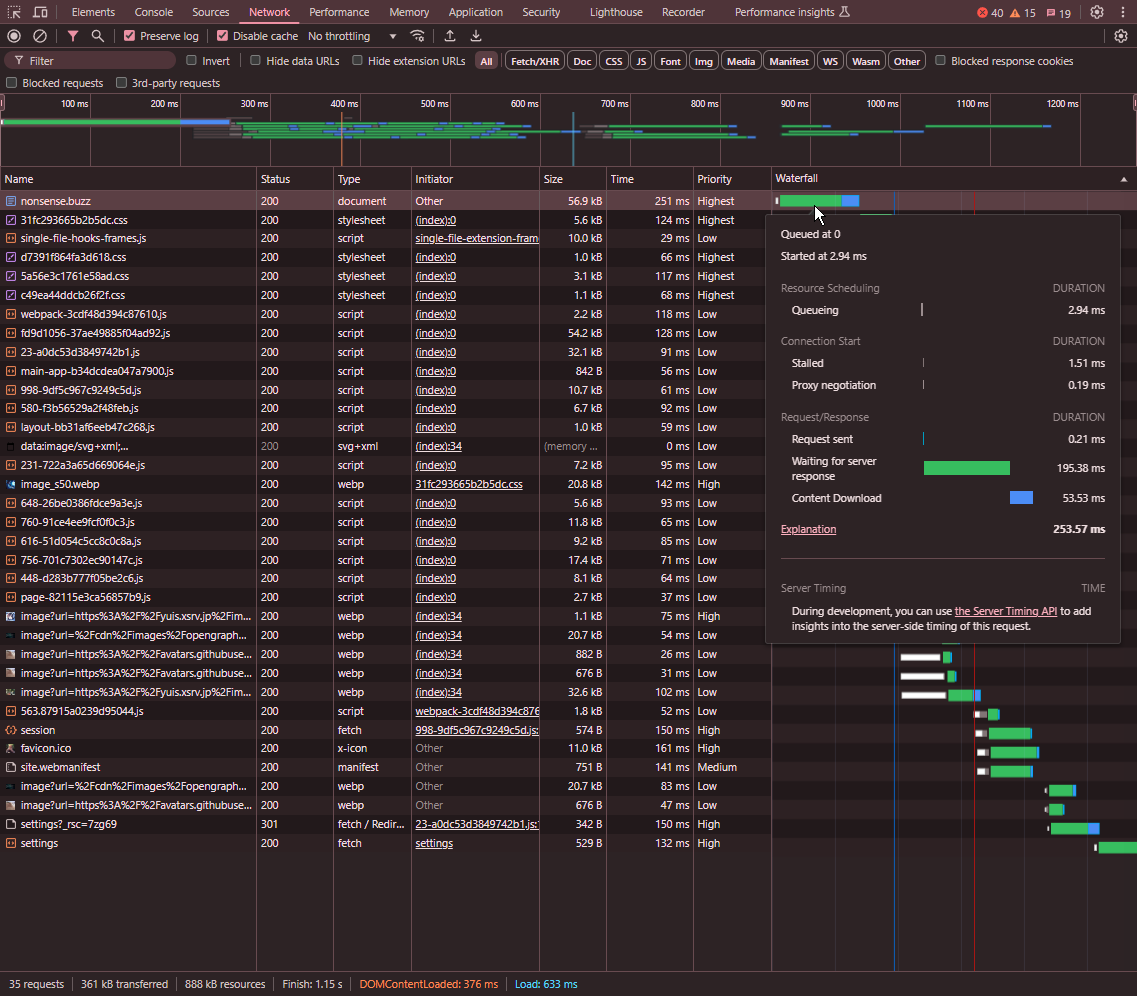Open network conditions Wi-Fi icon

click(x=417, y=36)
